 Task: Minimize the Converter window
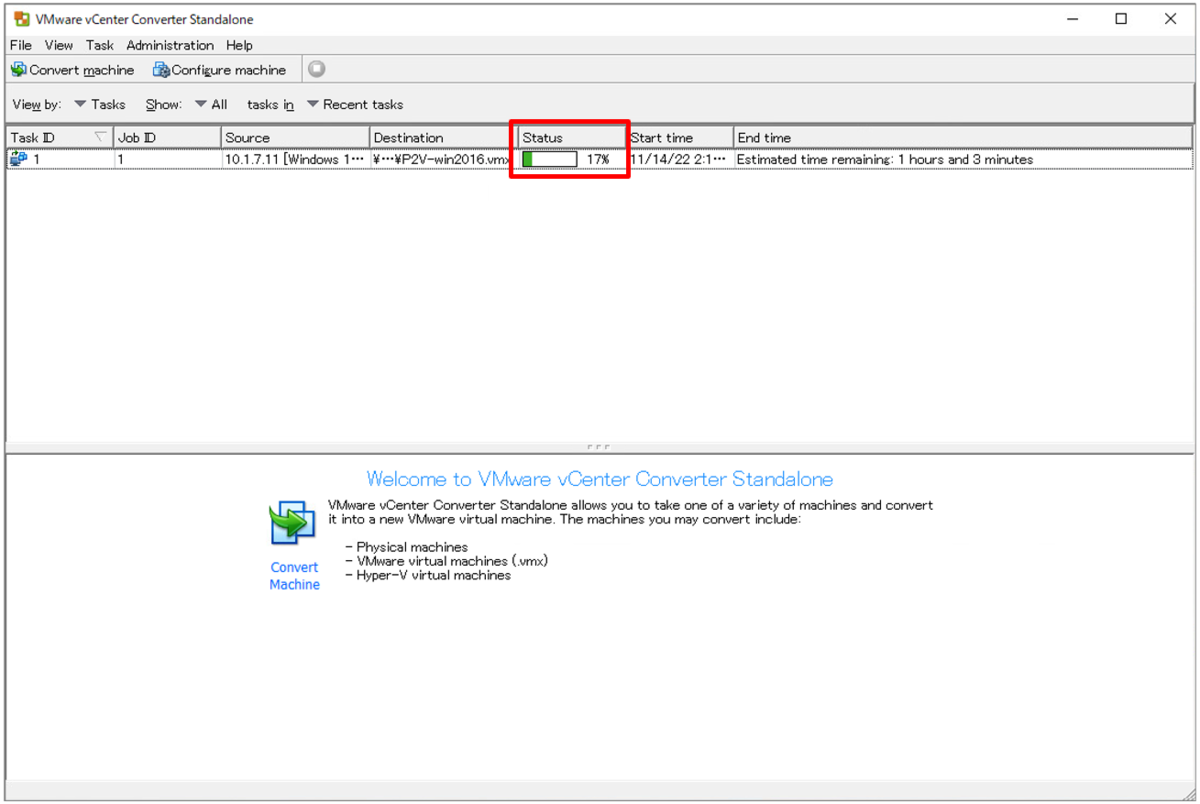[x=1072, y=19]
